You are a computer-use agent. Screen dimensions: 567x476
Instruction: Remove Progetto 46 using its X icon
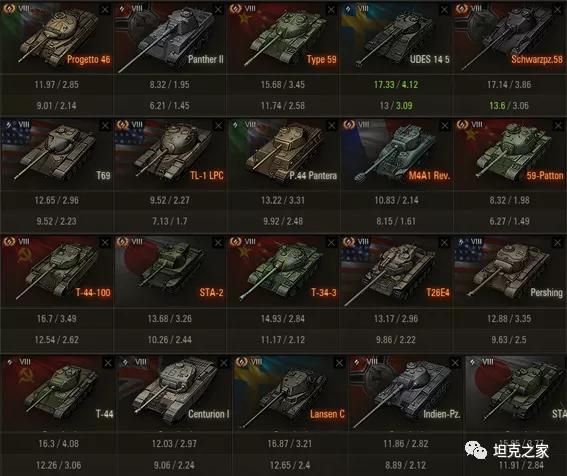coord(105,10)
